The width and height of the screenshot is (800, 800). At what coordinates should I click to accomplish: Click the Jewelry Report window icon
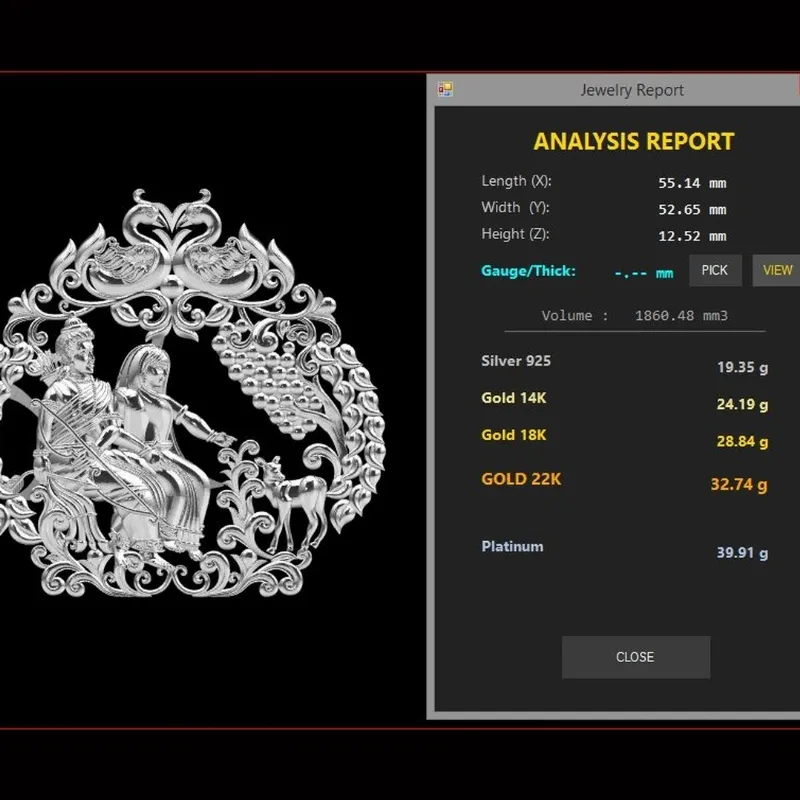[x=445, y=90]
